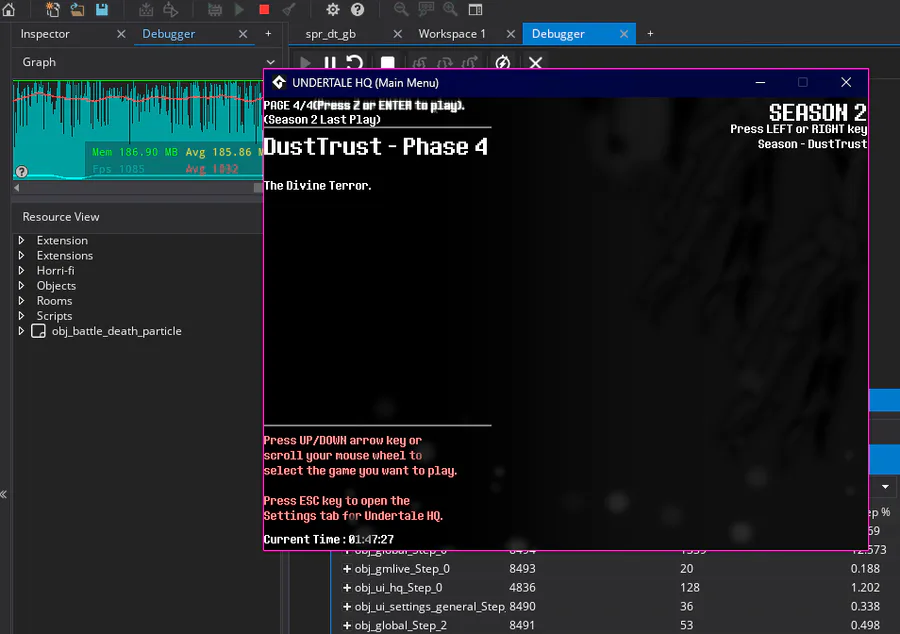Viewport: 900px width, 634px height.
Task: Open an existing project icon
Action: coord(77,9)
